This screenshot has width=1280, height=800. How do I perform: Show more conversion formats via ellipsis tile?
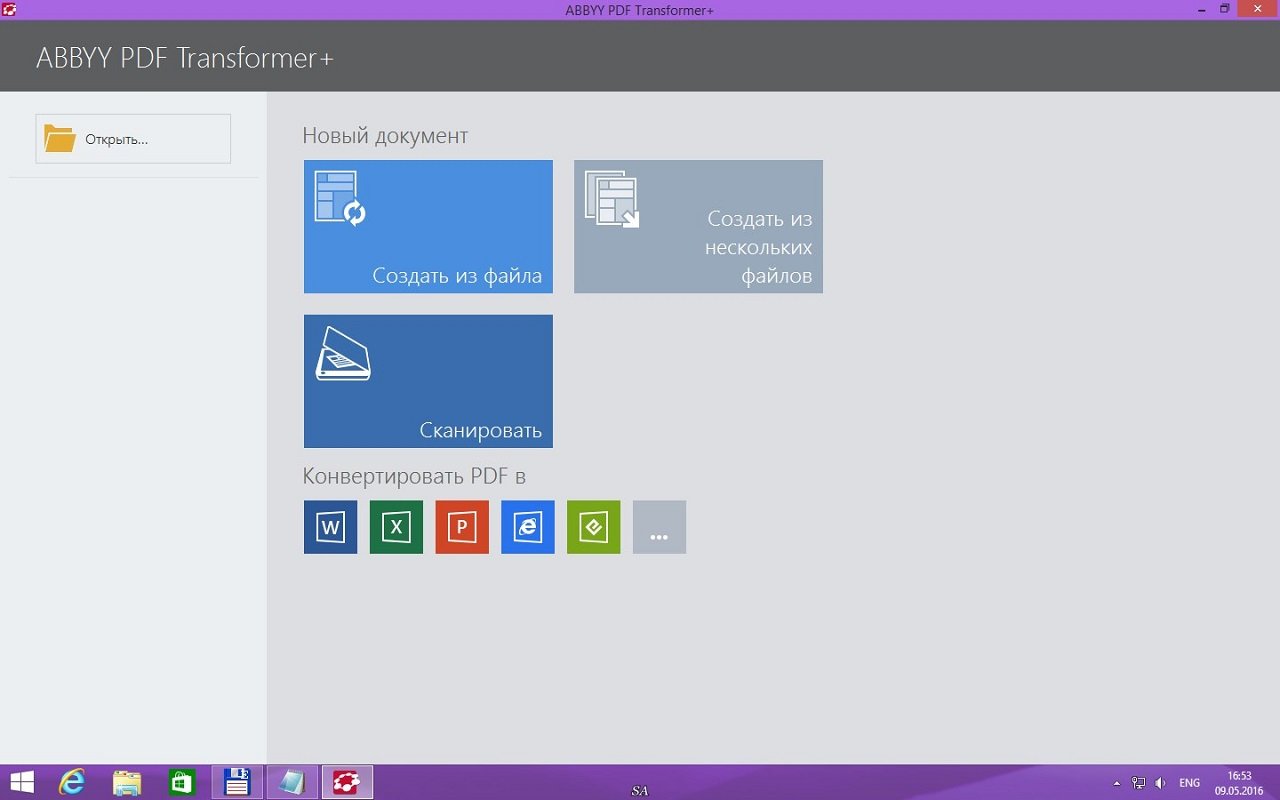pyautogui.click(x=659, y=527)
